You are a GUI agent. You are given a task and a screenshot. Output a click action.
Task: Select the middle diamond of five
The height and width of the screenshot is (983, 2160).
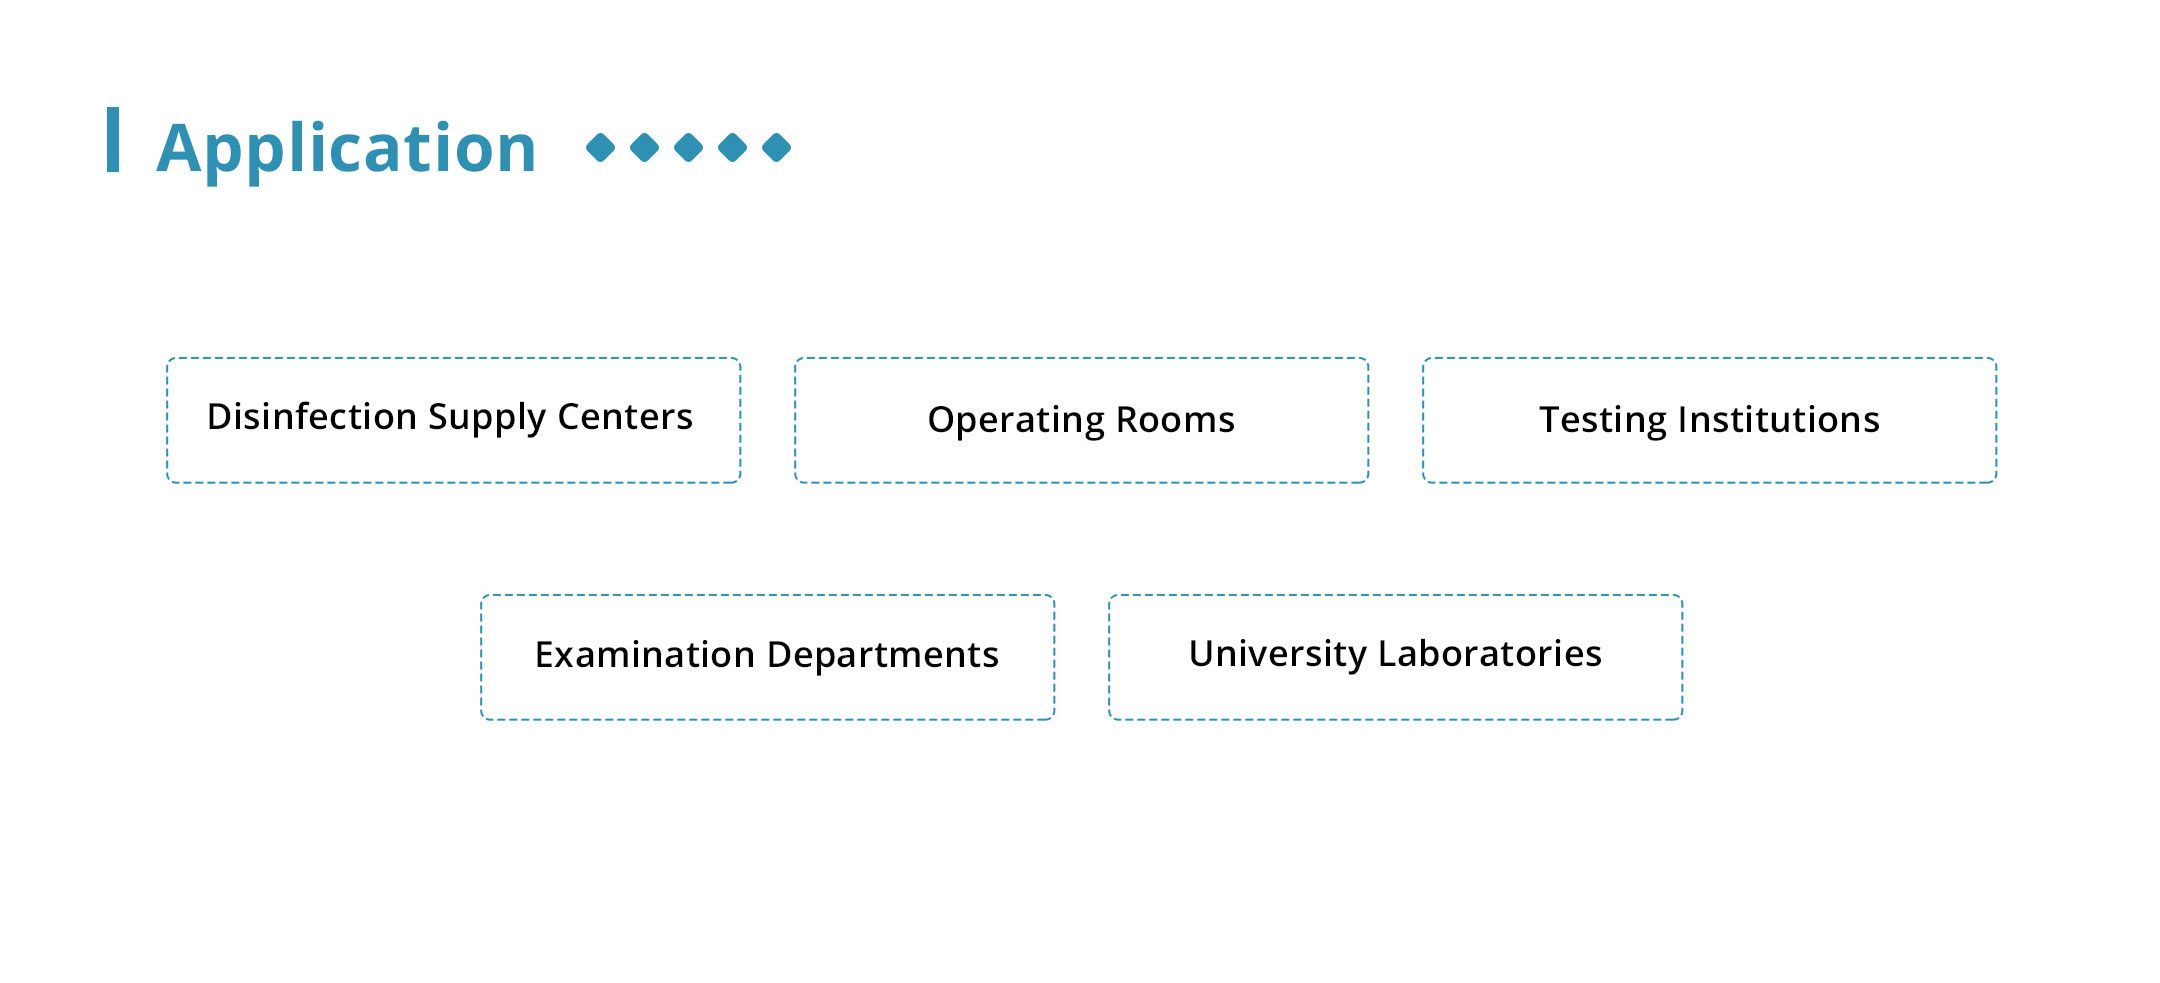click(x=689, y=148)
